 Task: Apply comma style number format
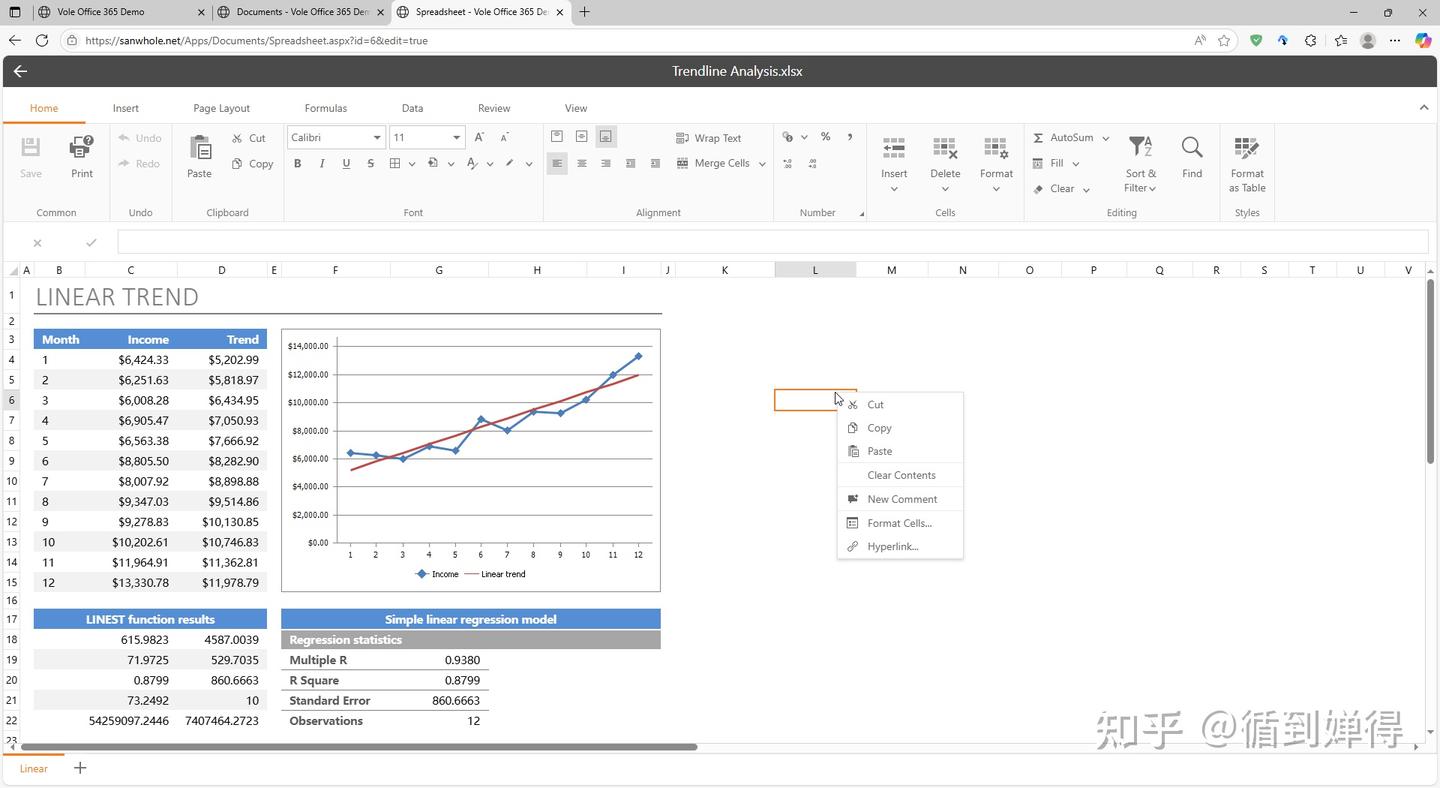850,138
